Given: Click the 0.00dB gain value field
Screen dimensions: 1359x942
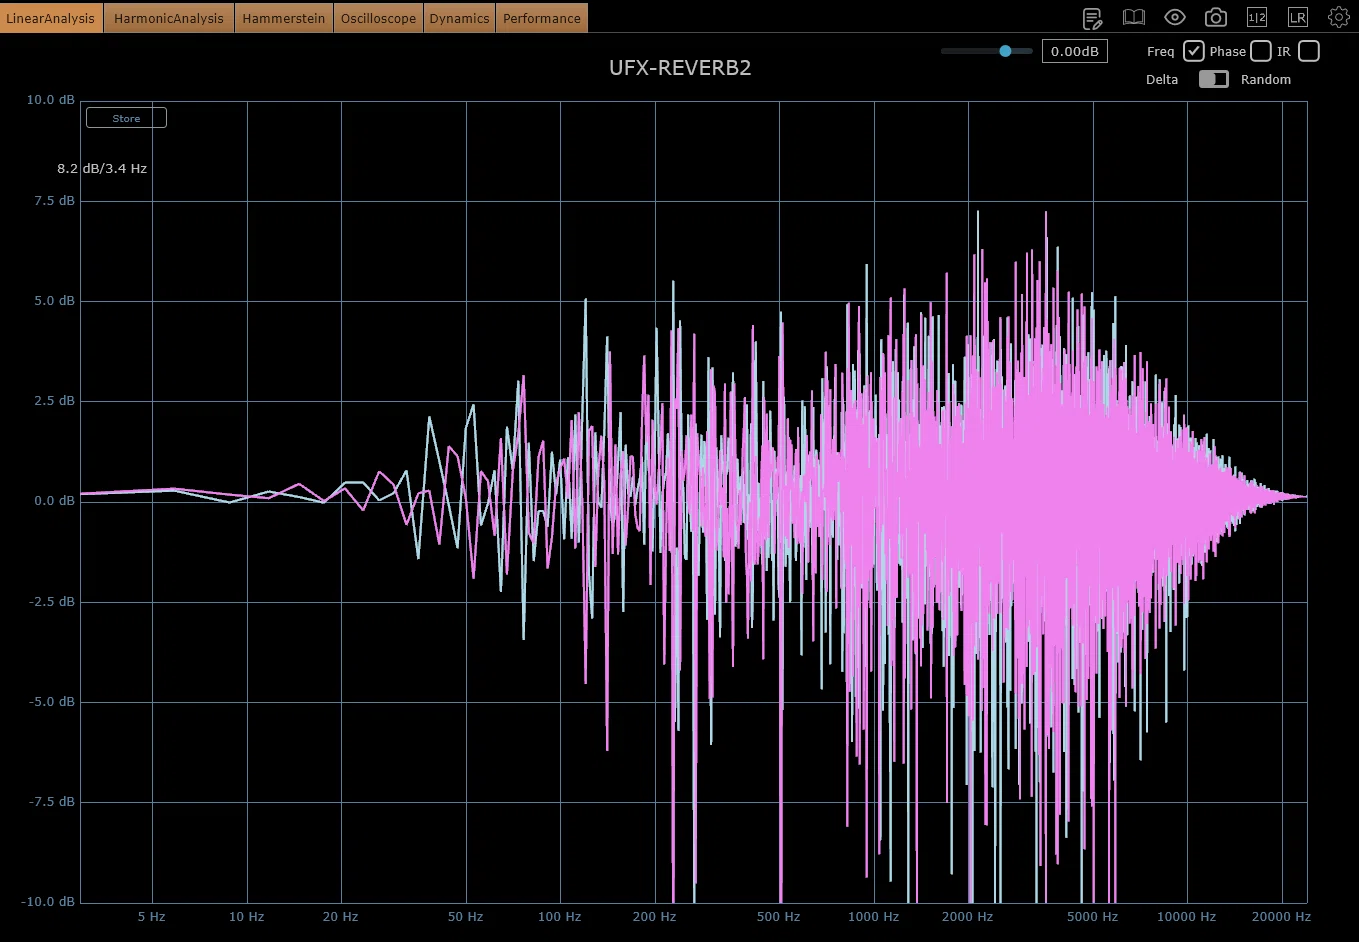Looking at the screenshot, I should tap(1074, 51).
